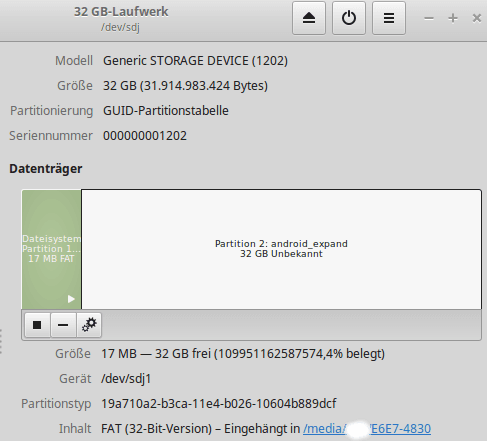Minimize the Disks window
This screenshot has height=441, width=487.
pos(429,18)
